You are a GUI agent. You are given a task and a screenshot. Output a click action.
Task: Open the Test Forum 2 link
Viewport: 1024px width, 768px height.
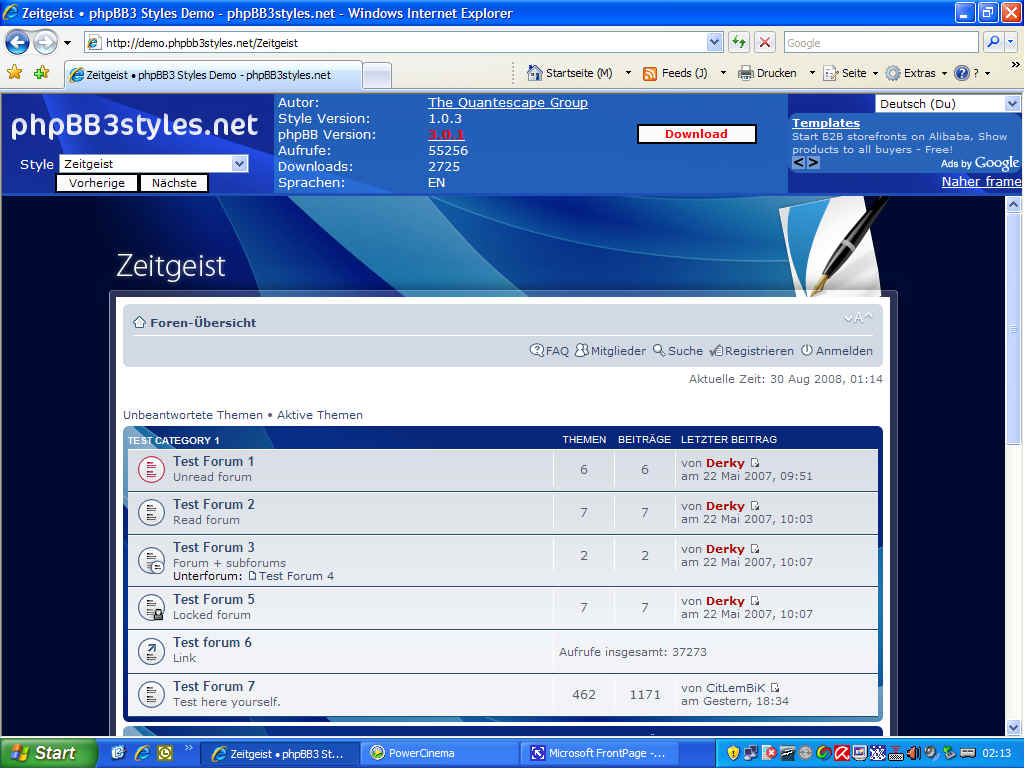coord(214,504)
